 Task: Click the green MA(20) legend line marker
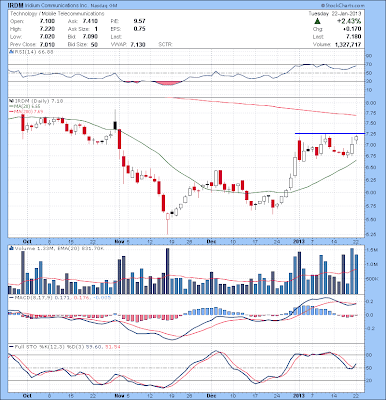pyautogui.click(x=10, y=106)
